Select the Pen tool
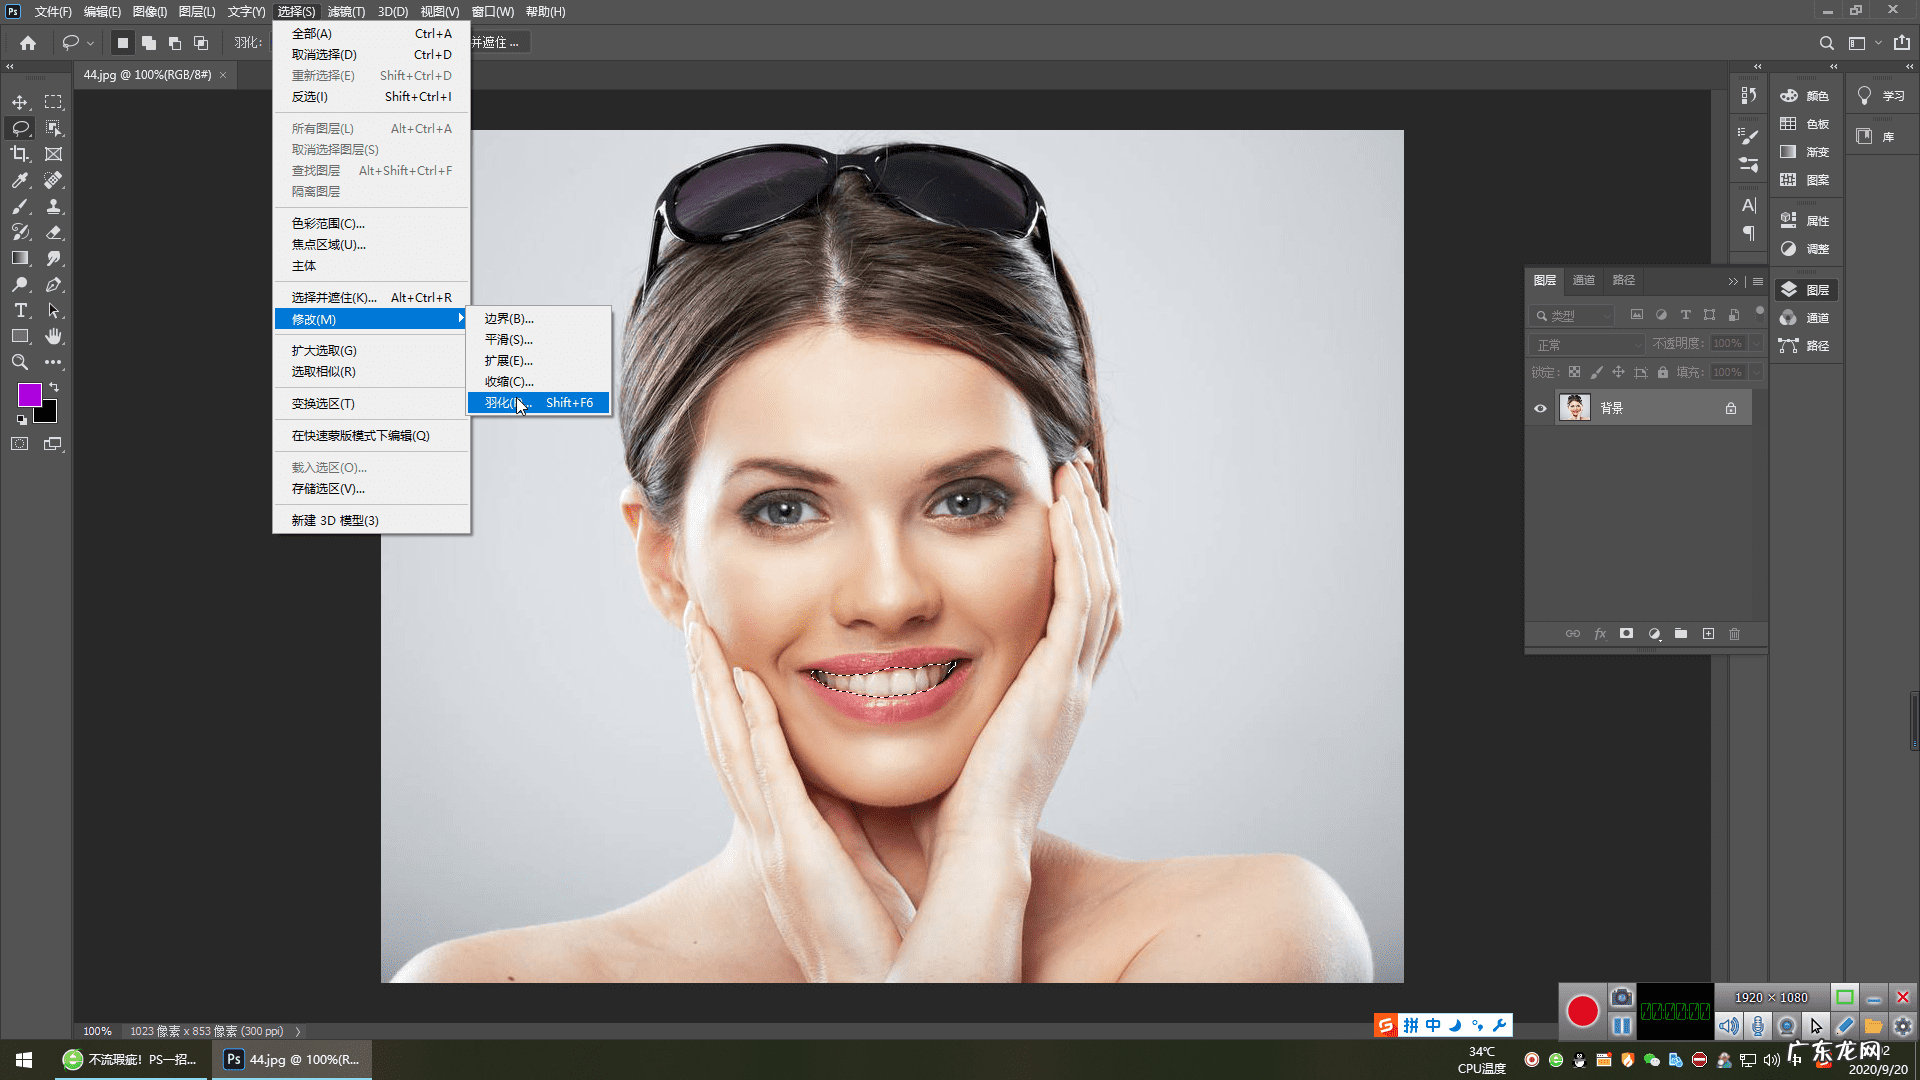Screen dimensions: 1920x1080 (x=54, y=285)
